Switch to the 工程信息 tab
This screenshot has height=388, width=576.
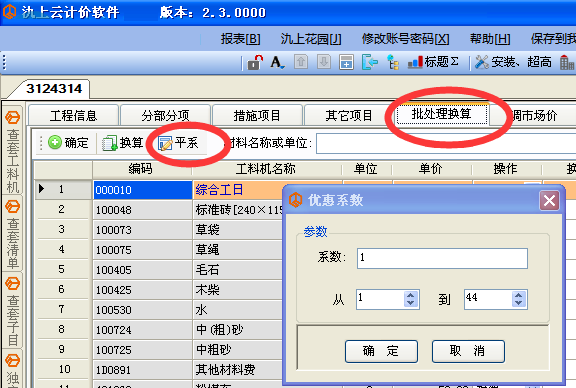(73, 115)
